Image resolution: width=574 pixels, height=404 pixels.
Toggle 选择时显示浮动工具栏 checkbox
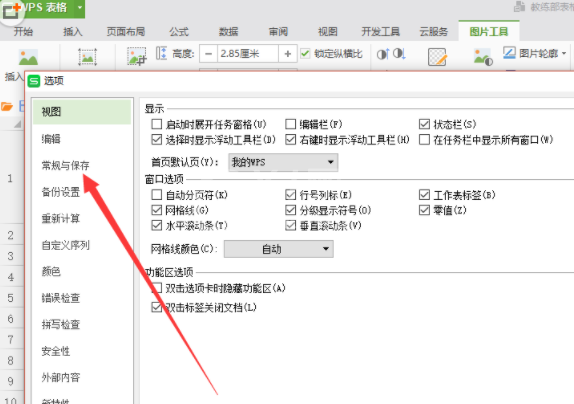click(156, 139)
